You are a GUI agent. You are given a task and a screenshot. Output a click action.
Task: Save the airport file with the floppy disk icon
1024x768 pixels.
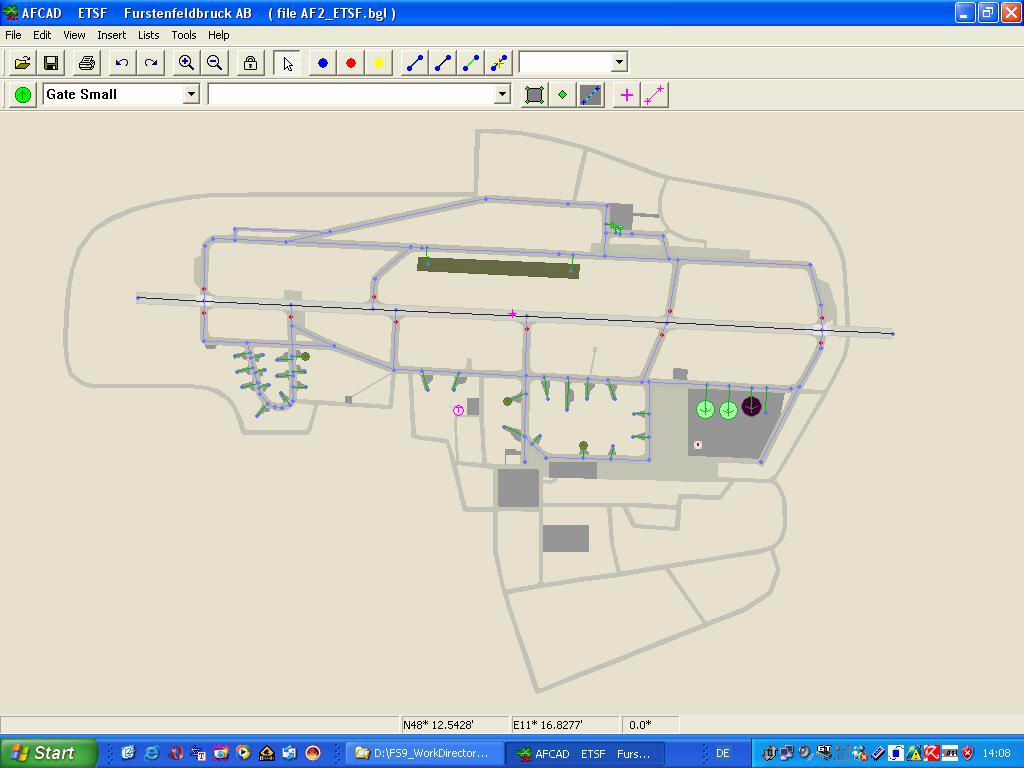tap(50, 63)
